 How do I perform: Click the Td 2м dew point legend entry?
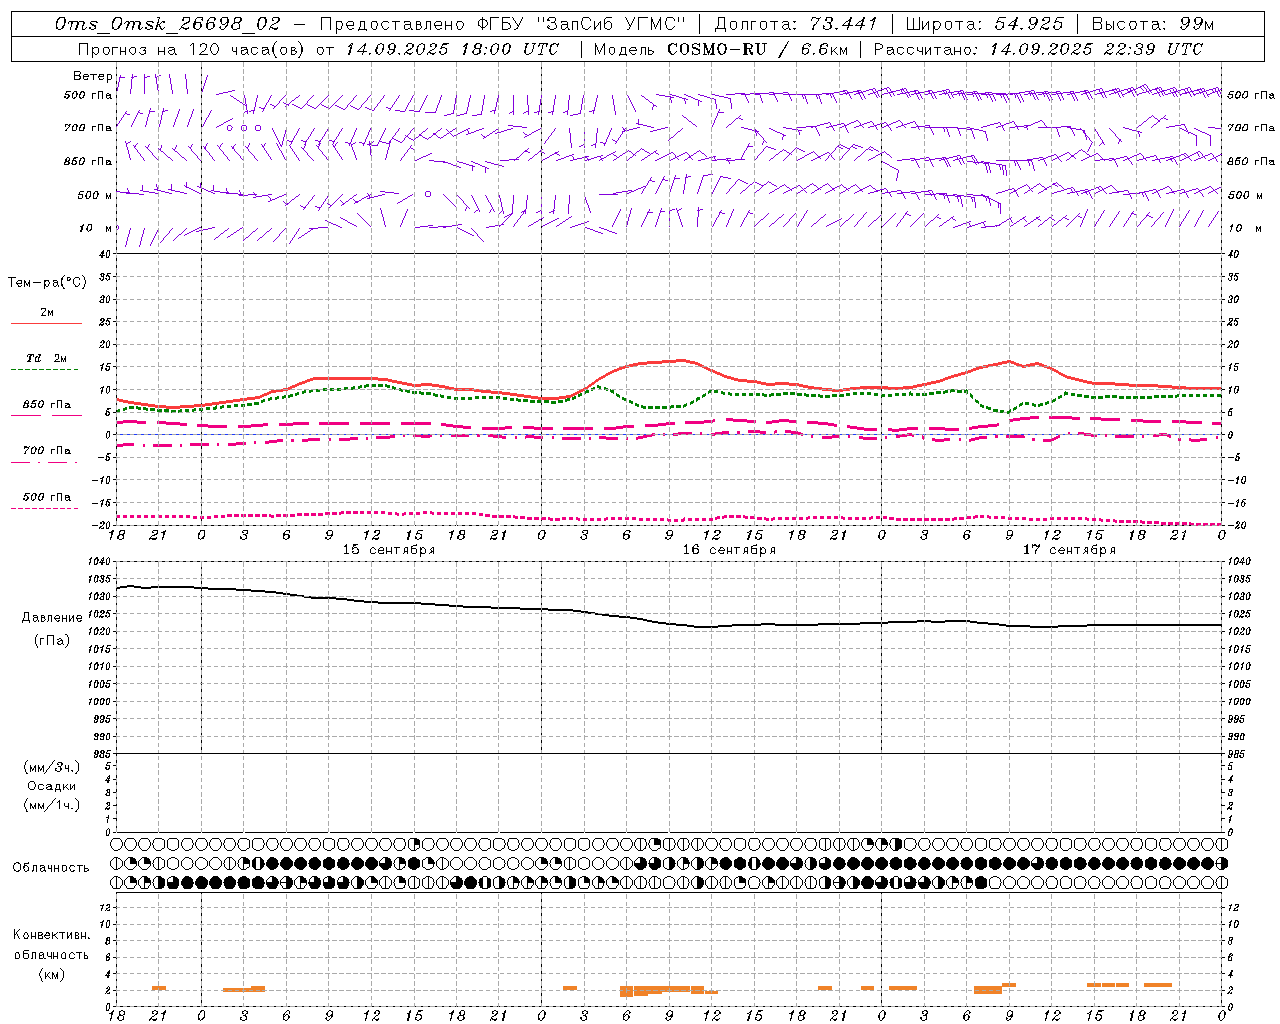click(x=46, y=358)
